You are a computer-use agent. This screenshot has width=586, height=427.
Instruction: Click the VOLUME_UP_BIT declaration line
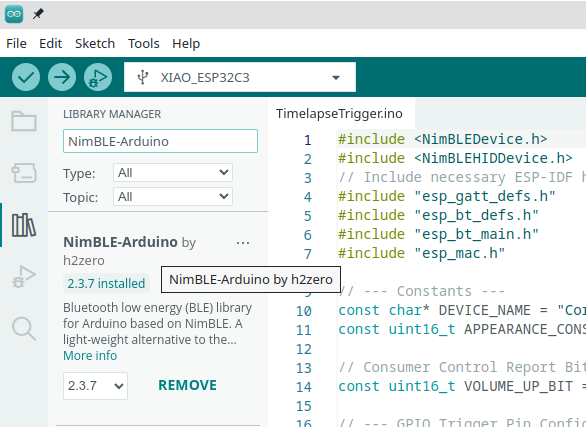462,386
